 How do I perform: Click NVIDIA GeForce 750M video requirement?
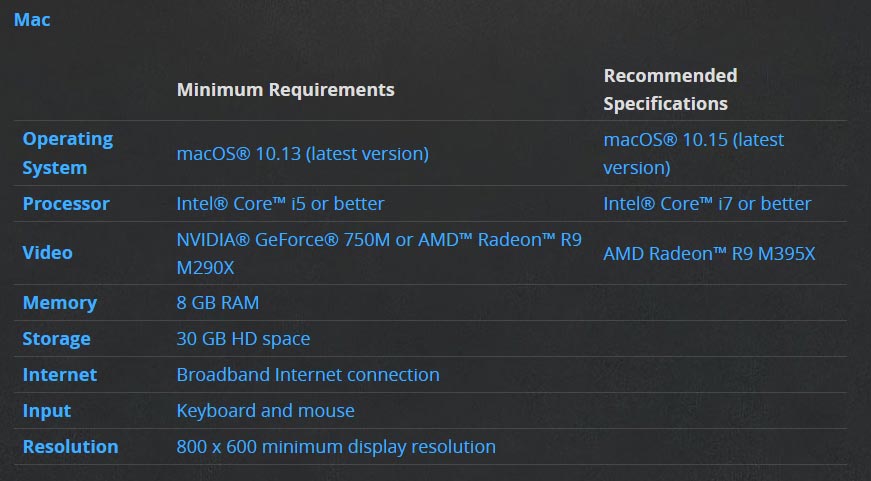(x=379, y=253)
